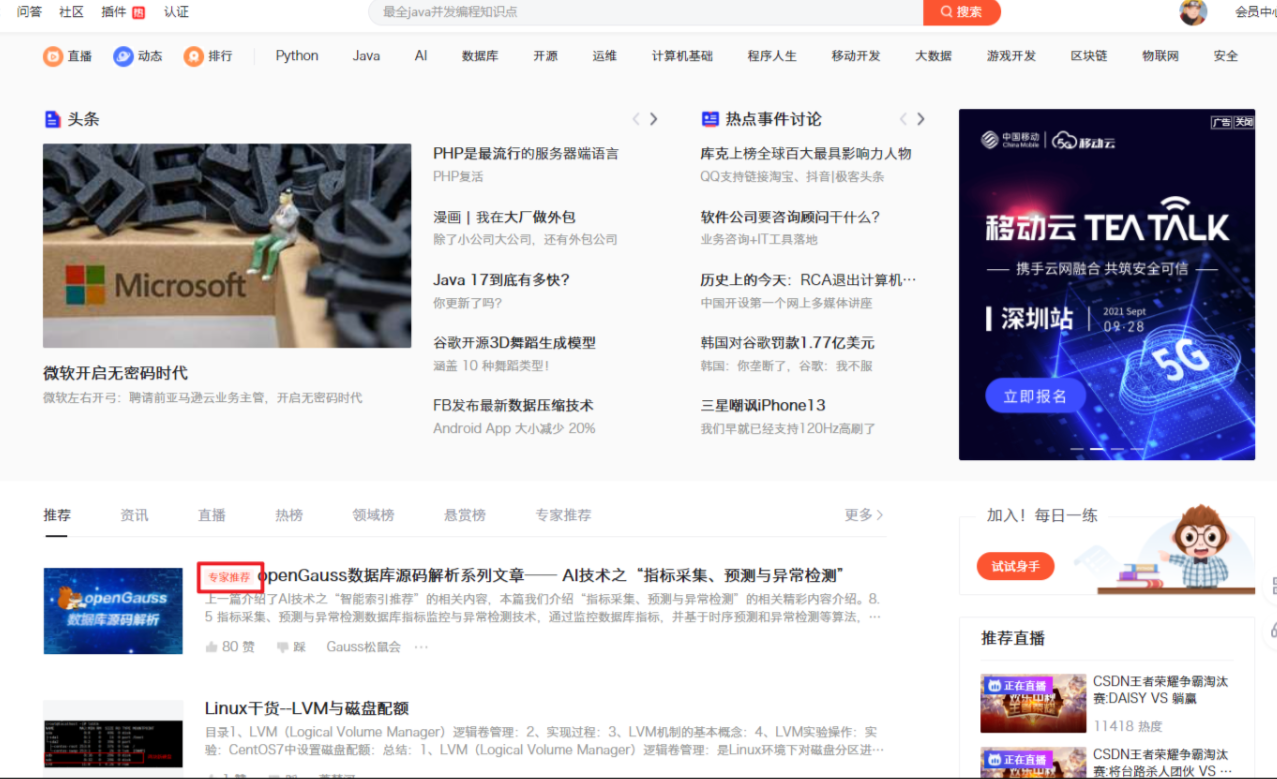
Task: Open 社区 in the top menu
Action: coord(71,12)
